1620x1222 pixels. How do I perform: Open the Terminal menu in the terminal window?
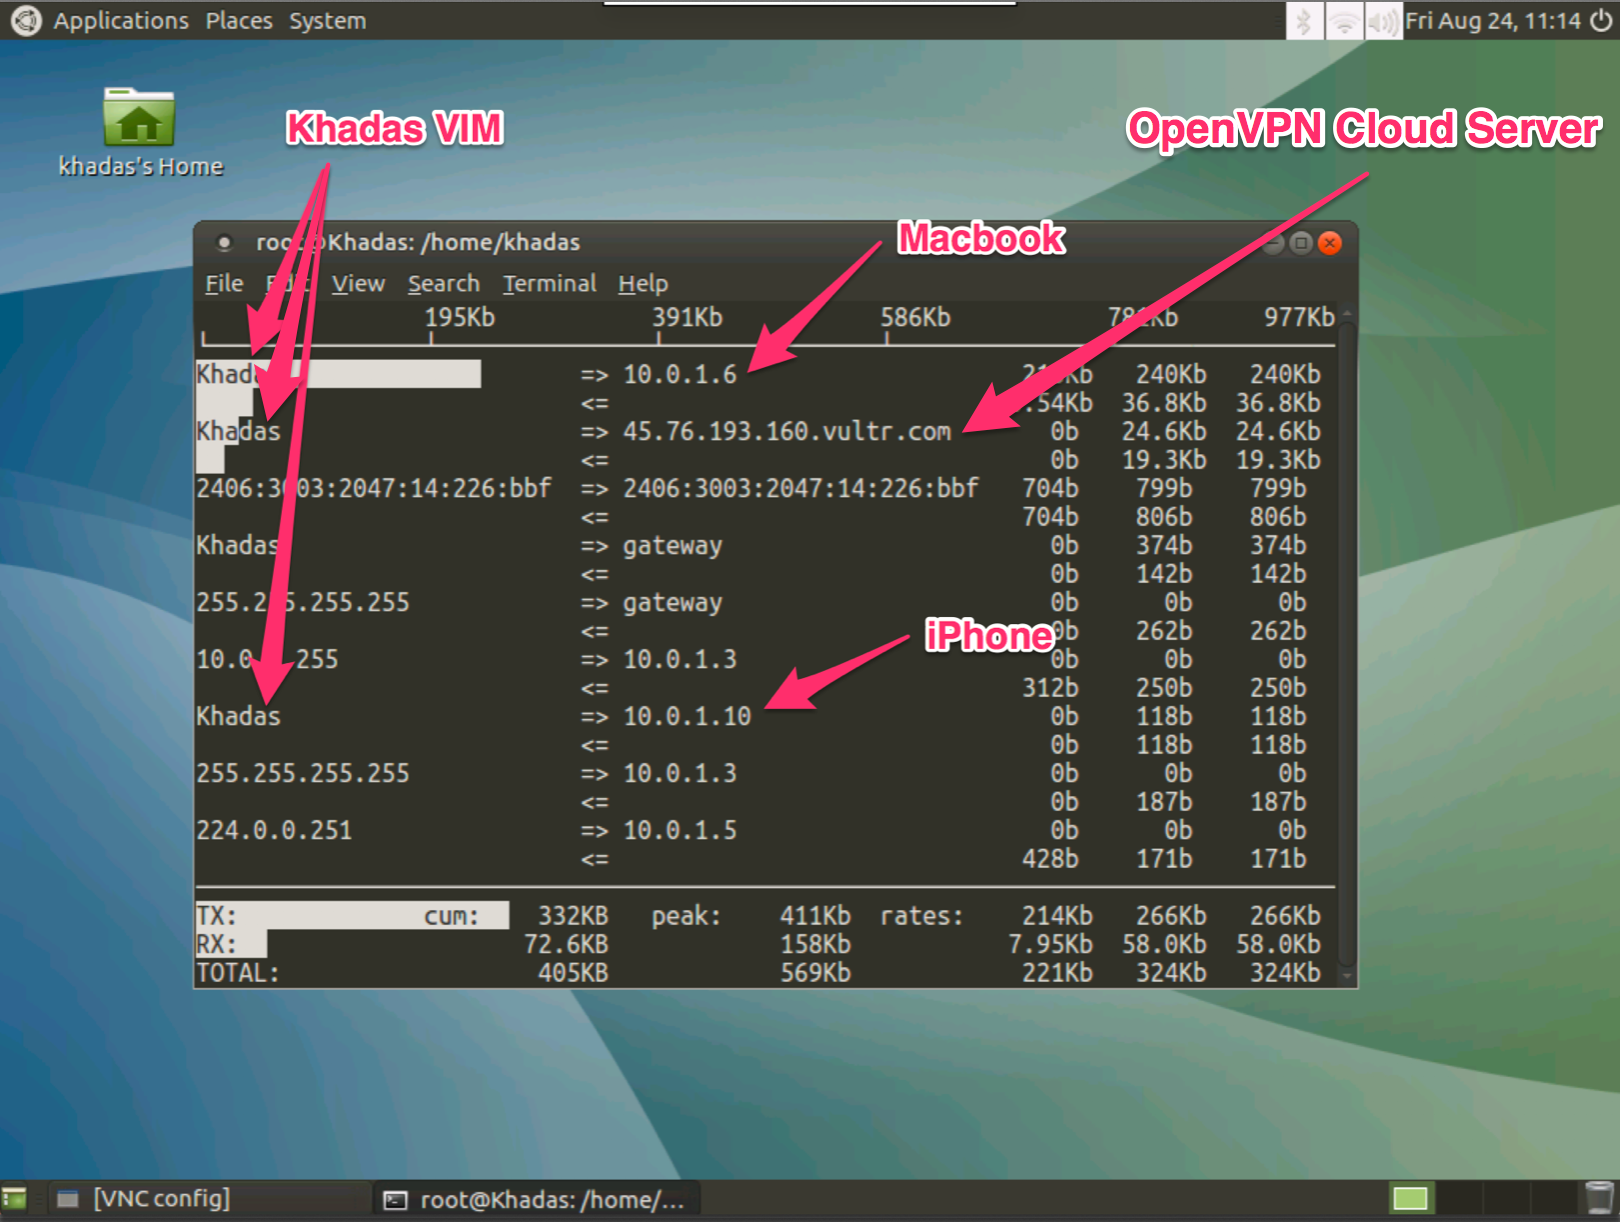click(549, 284)
